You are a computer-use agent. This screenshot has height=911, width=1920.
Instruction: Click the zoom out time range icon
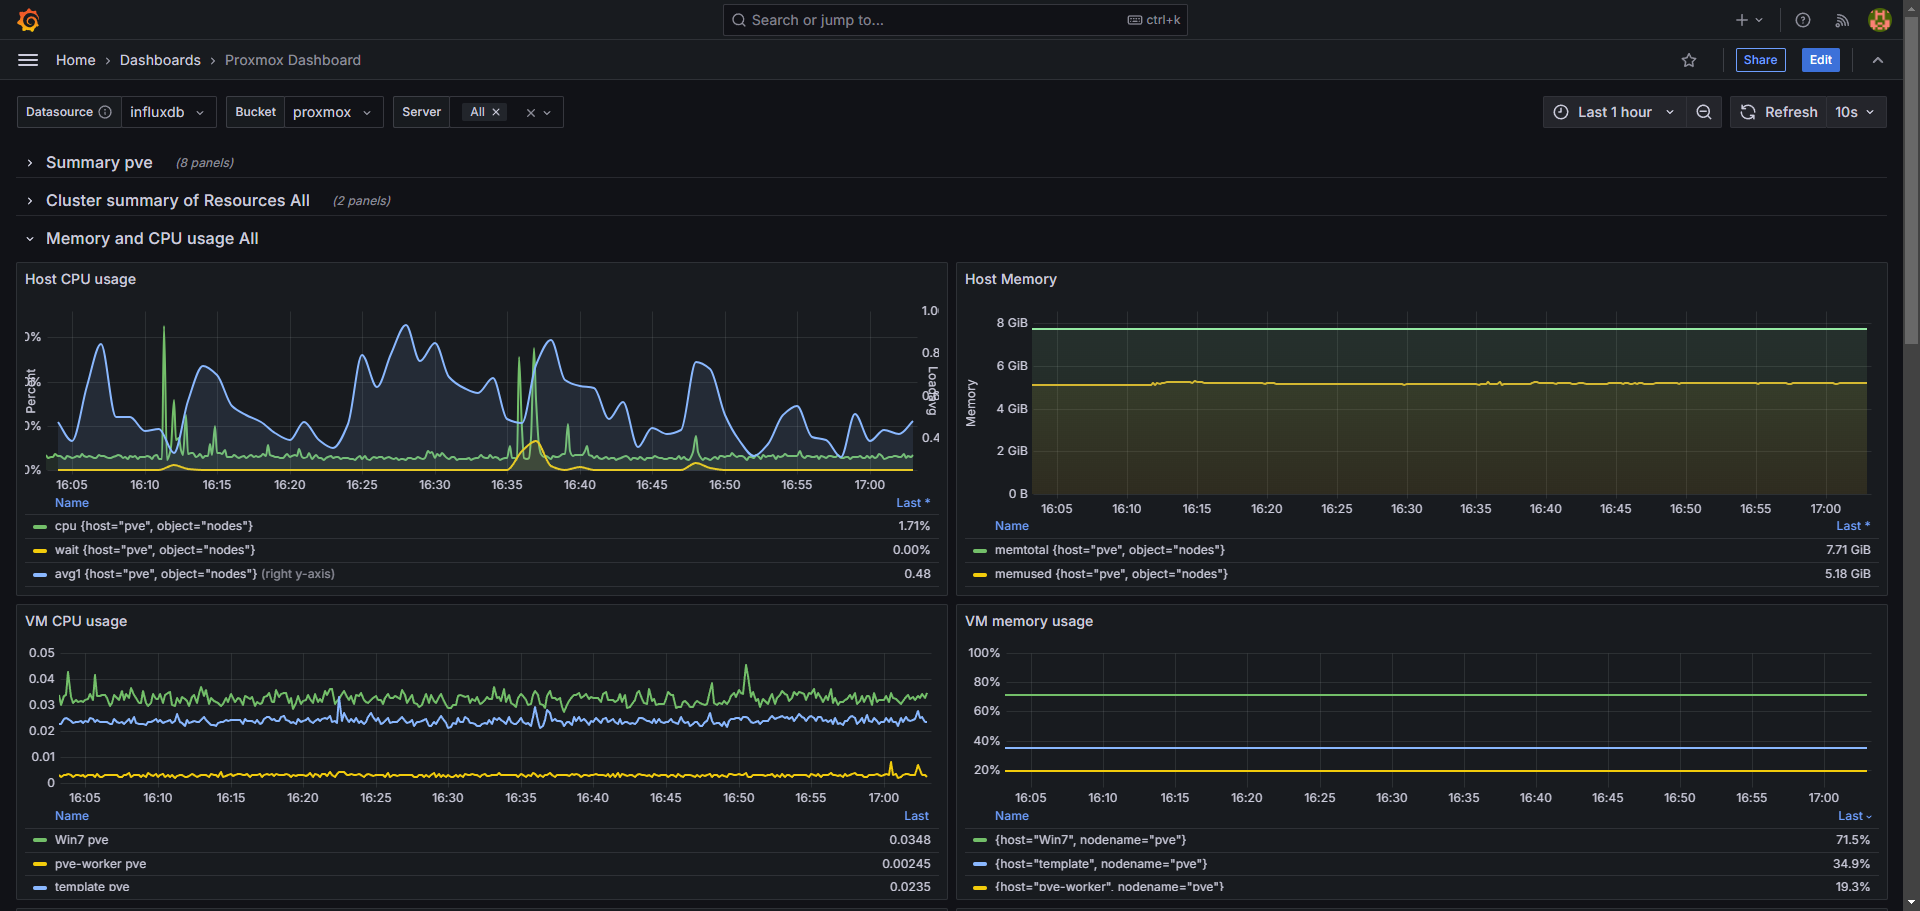tap(1704, 112)
